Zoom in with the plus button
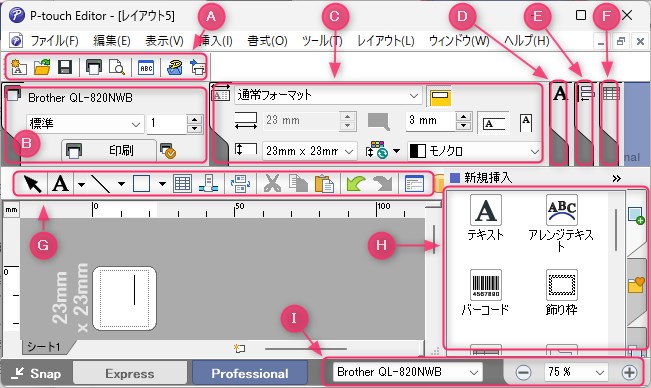651x388 pixels. [629, 372]
